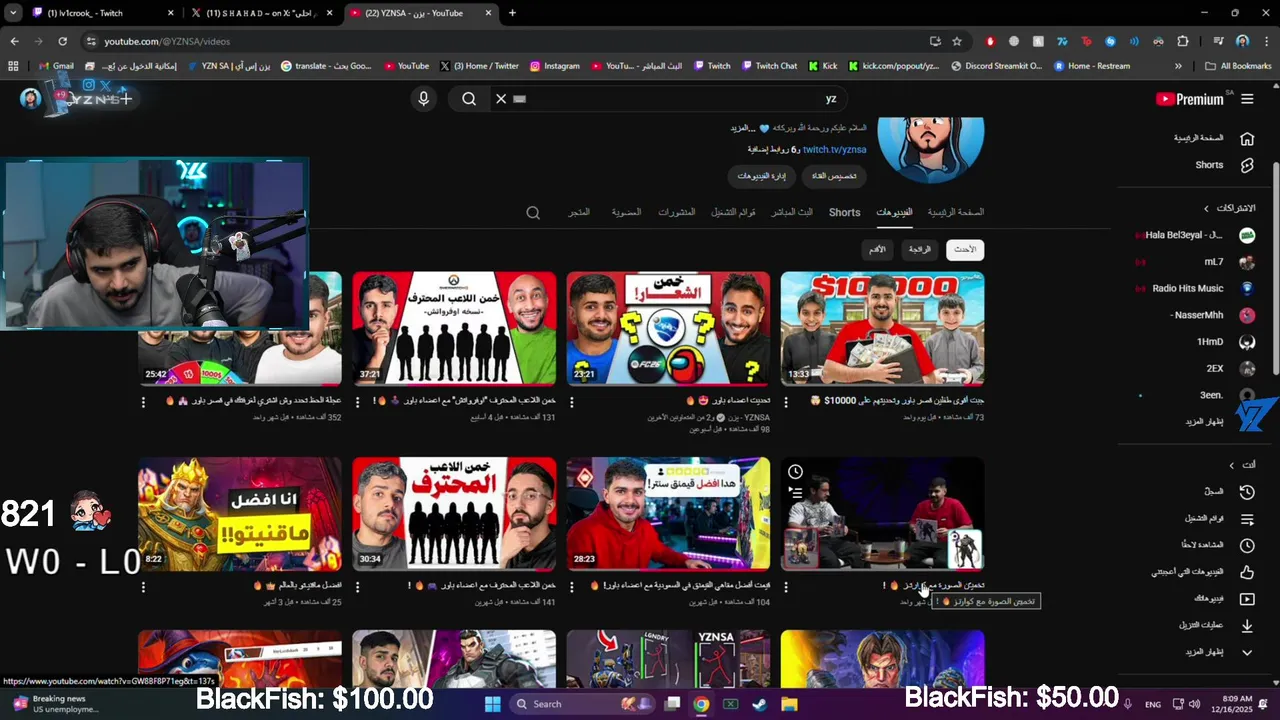Open the File Explorer taskbar icon

coord(788,704)
